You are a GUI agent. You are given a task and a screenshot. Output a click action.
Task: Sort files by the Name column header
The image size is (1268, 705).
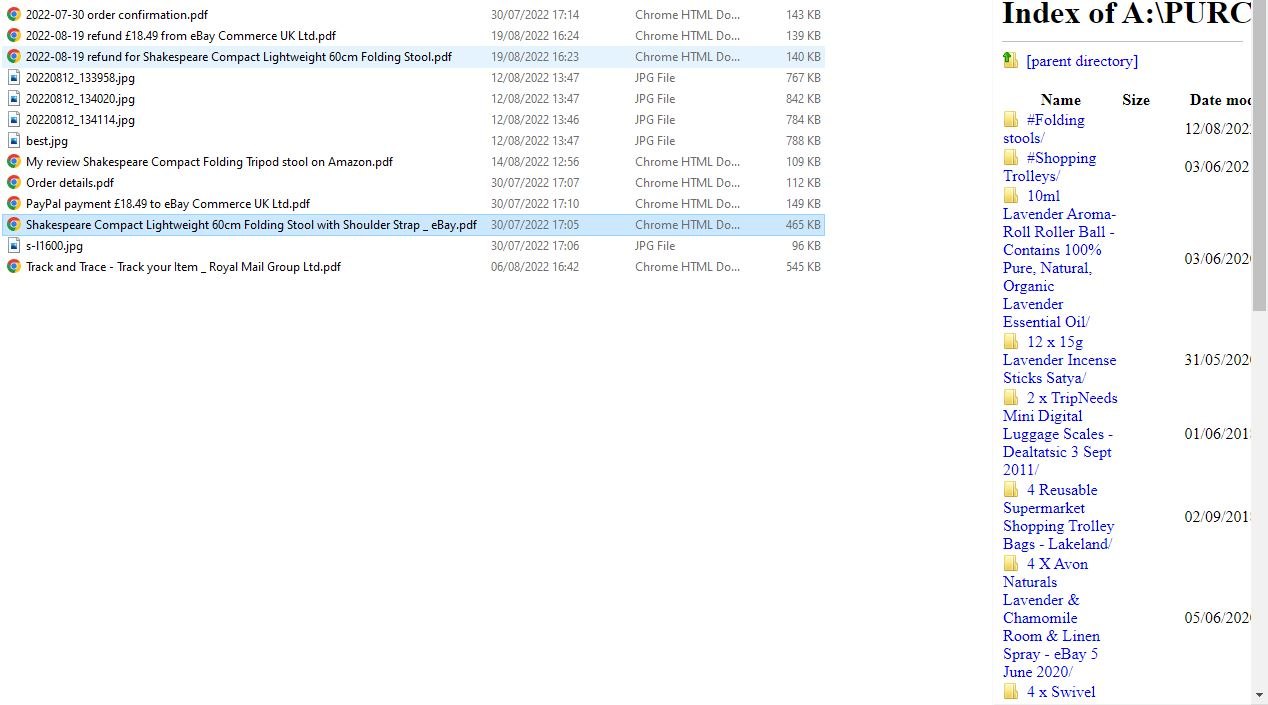(1060, 100)
